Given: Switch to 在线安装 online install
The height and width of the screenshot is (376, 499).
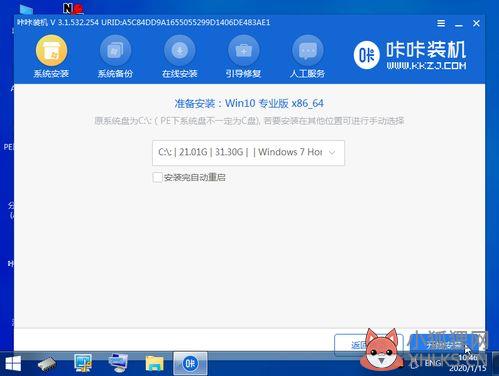Looking at the screenshot, I should 180,57.
